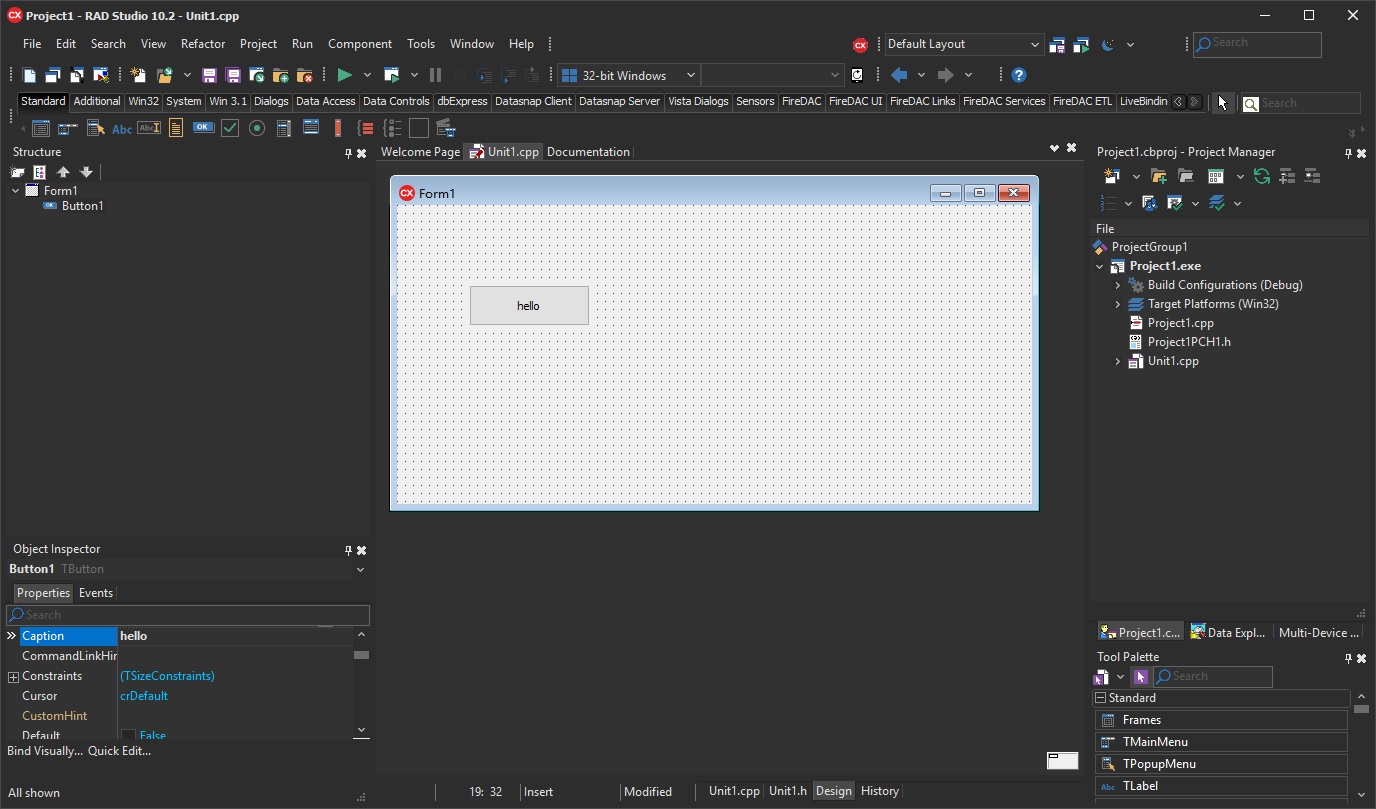Click the Save All toolbar icon
Image resolution: width=1376 pixels, height=809 pixels.
[233, 75]
